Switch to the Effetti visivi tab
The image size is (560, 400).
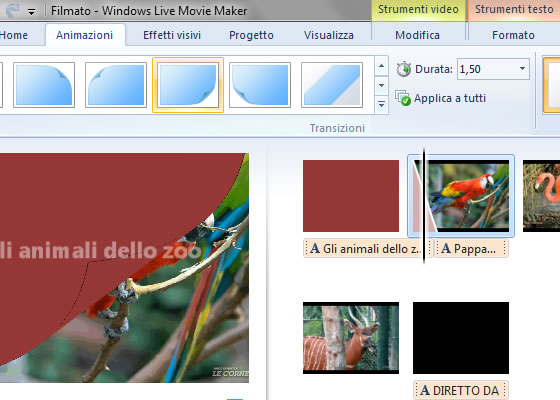(x=172, y=35)
